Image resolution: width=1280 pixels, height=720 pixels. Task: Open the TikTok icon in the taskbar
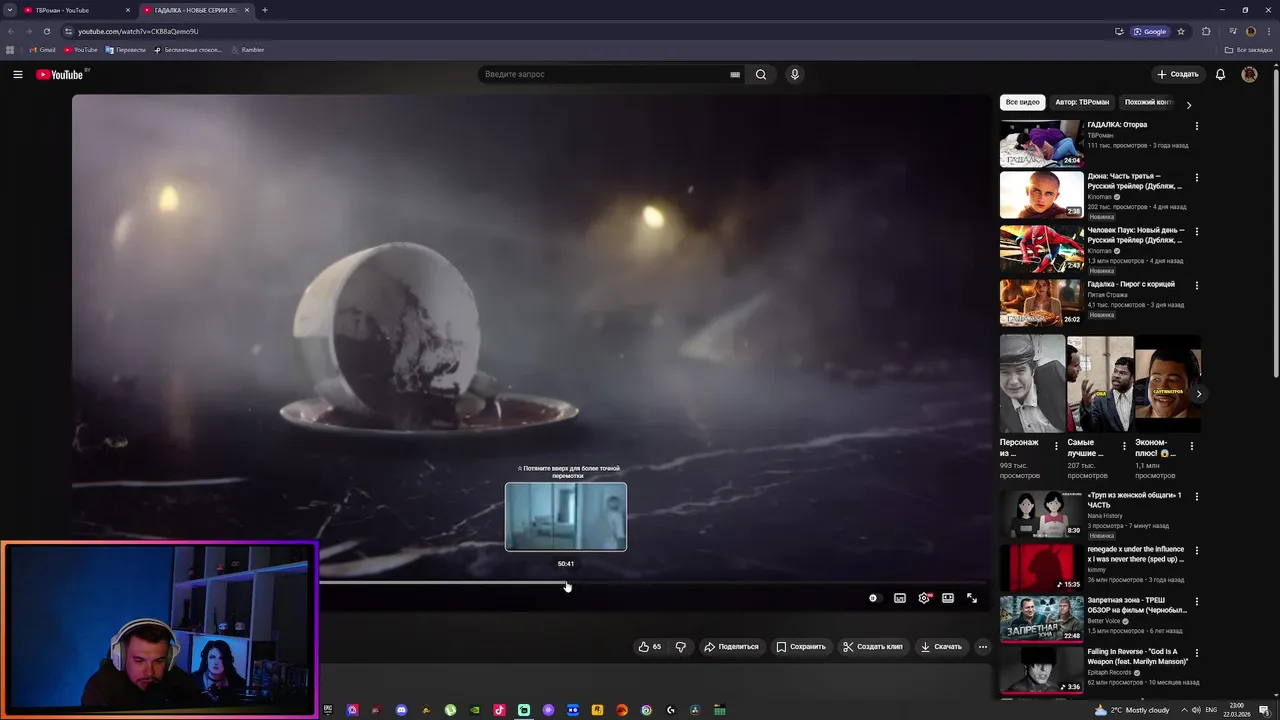click(x=499, y=710)
